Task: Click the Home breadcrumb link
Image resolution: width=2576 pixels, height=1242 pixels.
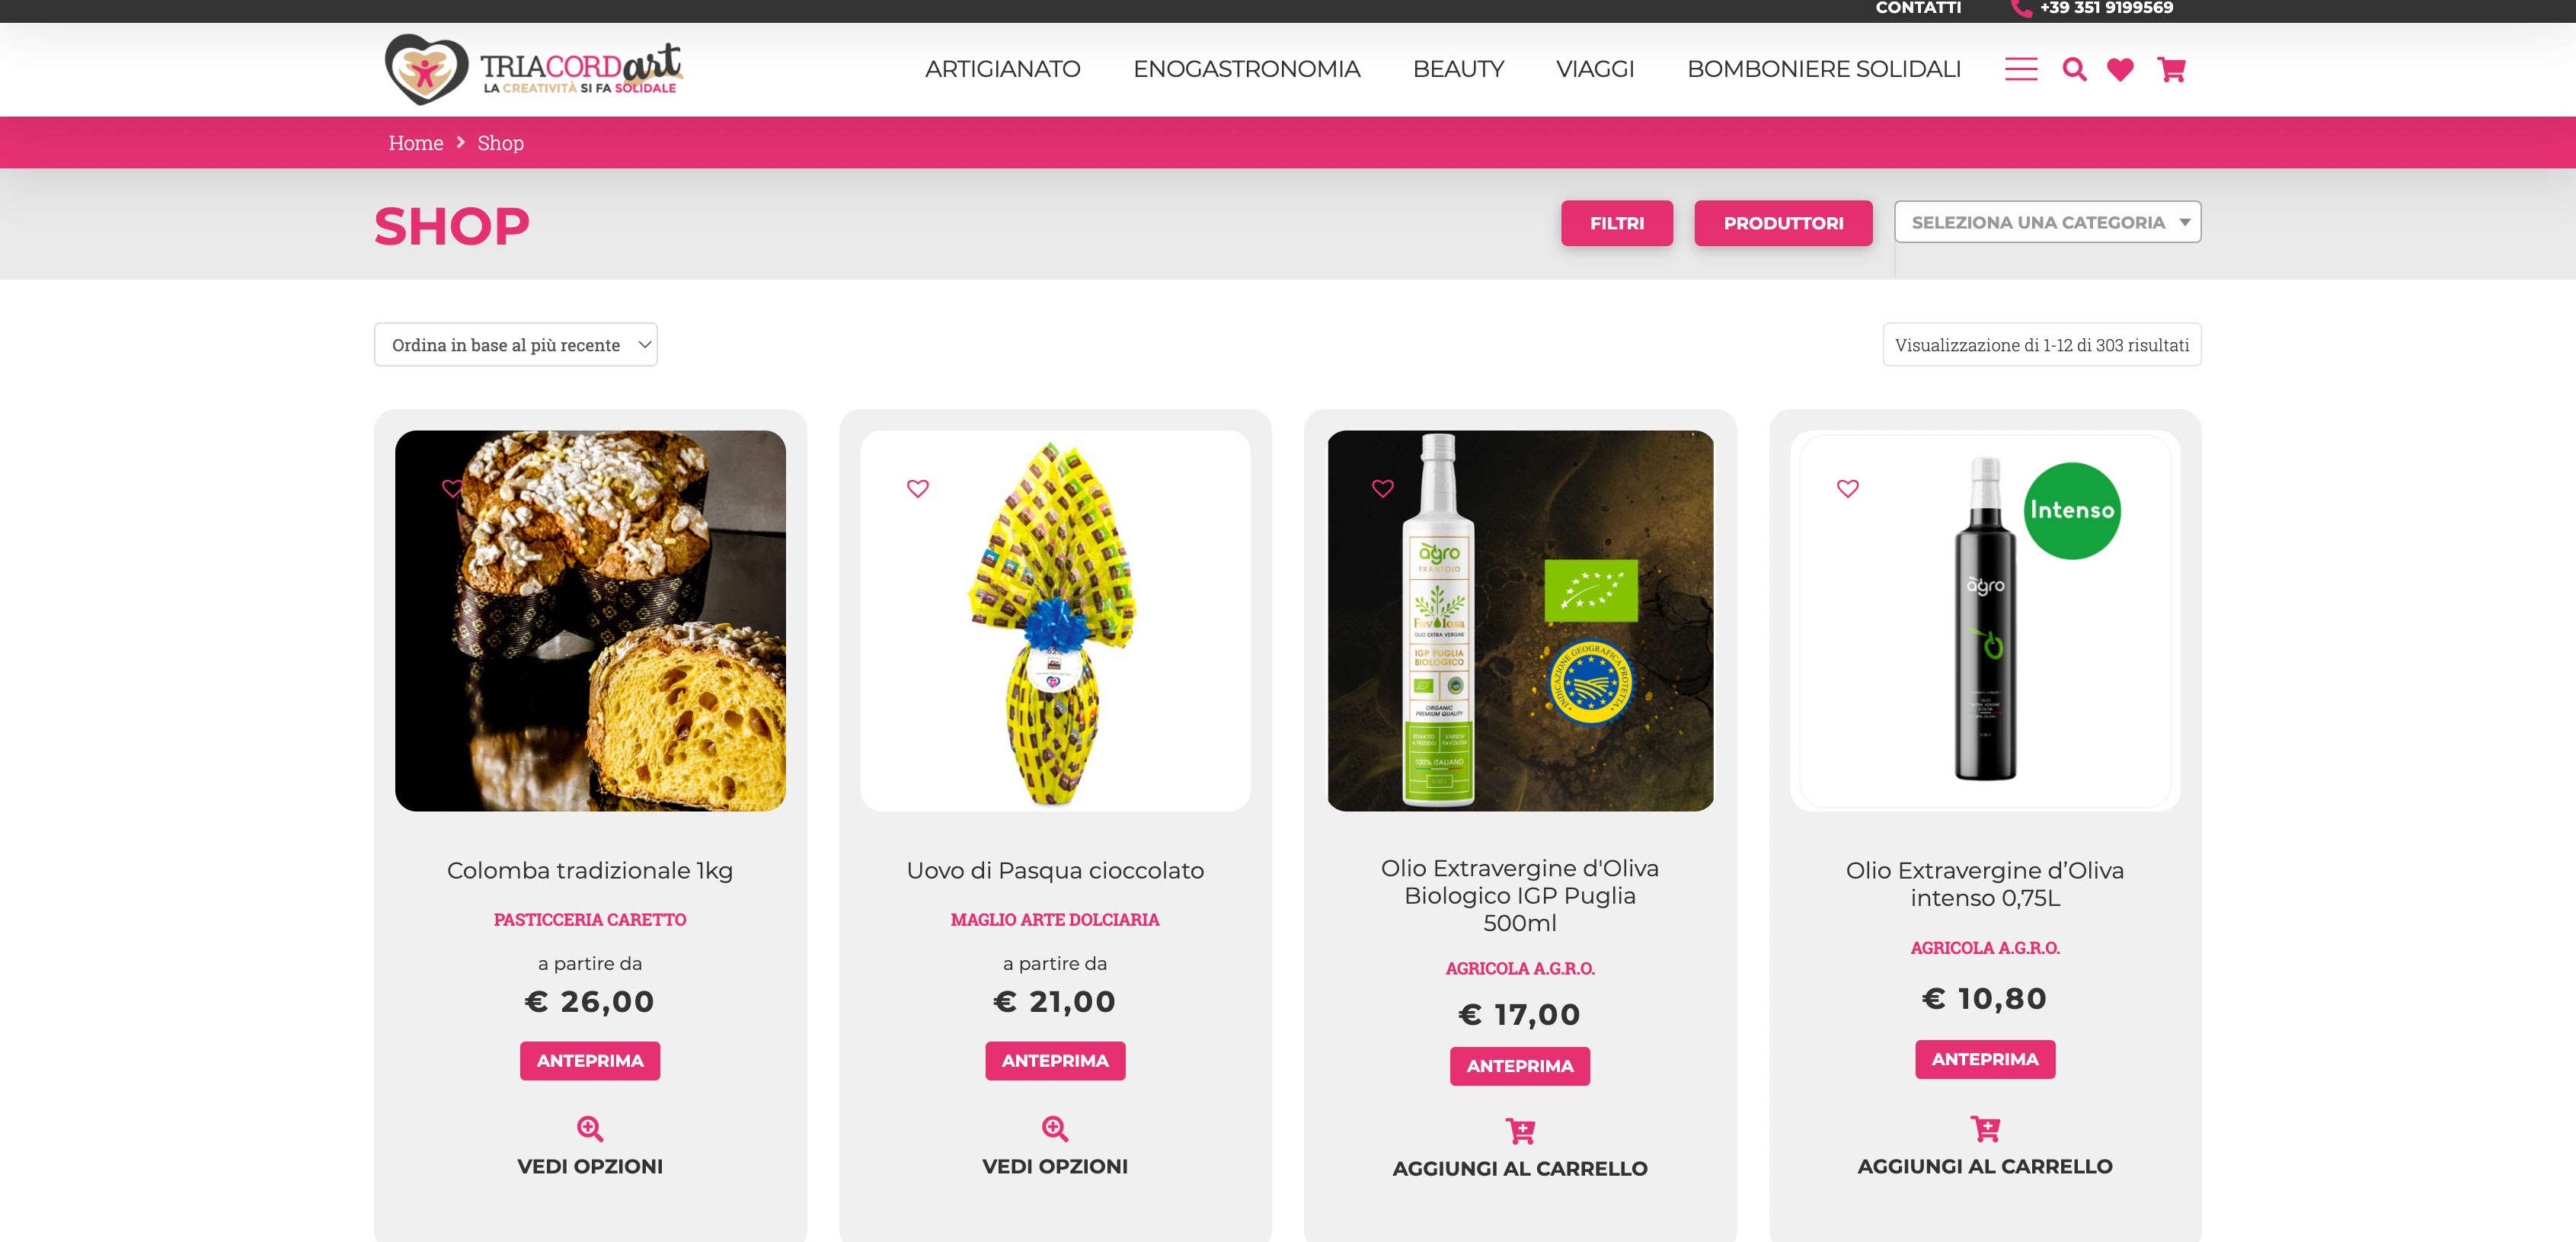Action: (415, 143)
